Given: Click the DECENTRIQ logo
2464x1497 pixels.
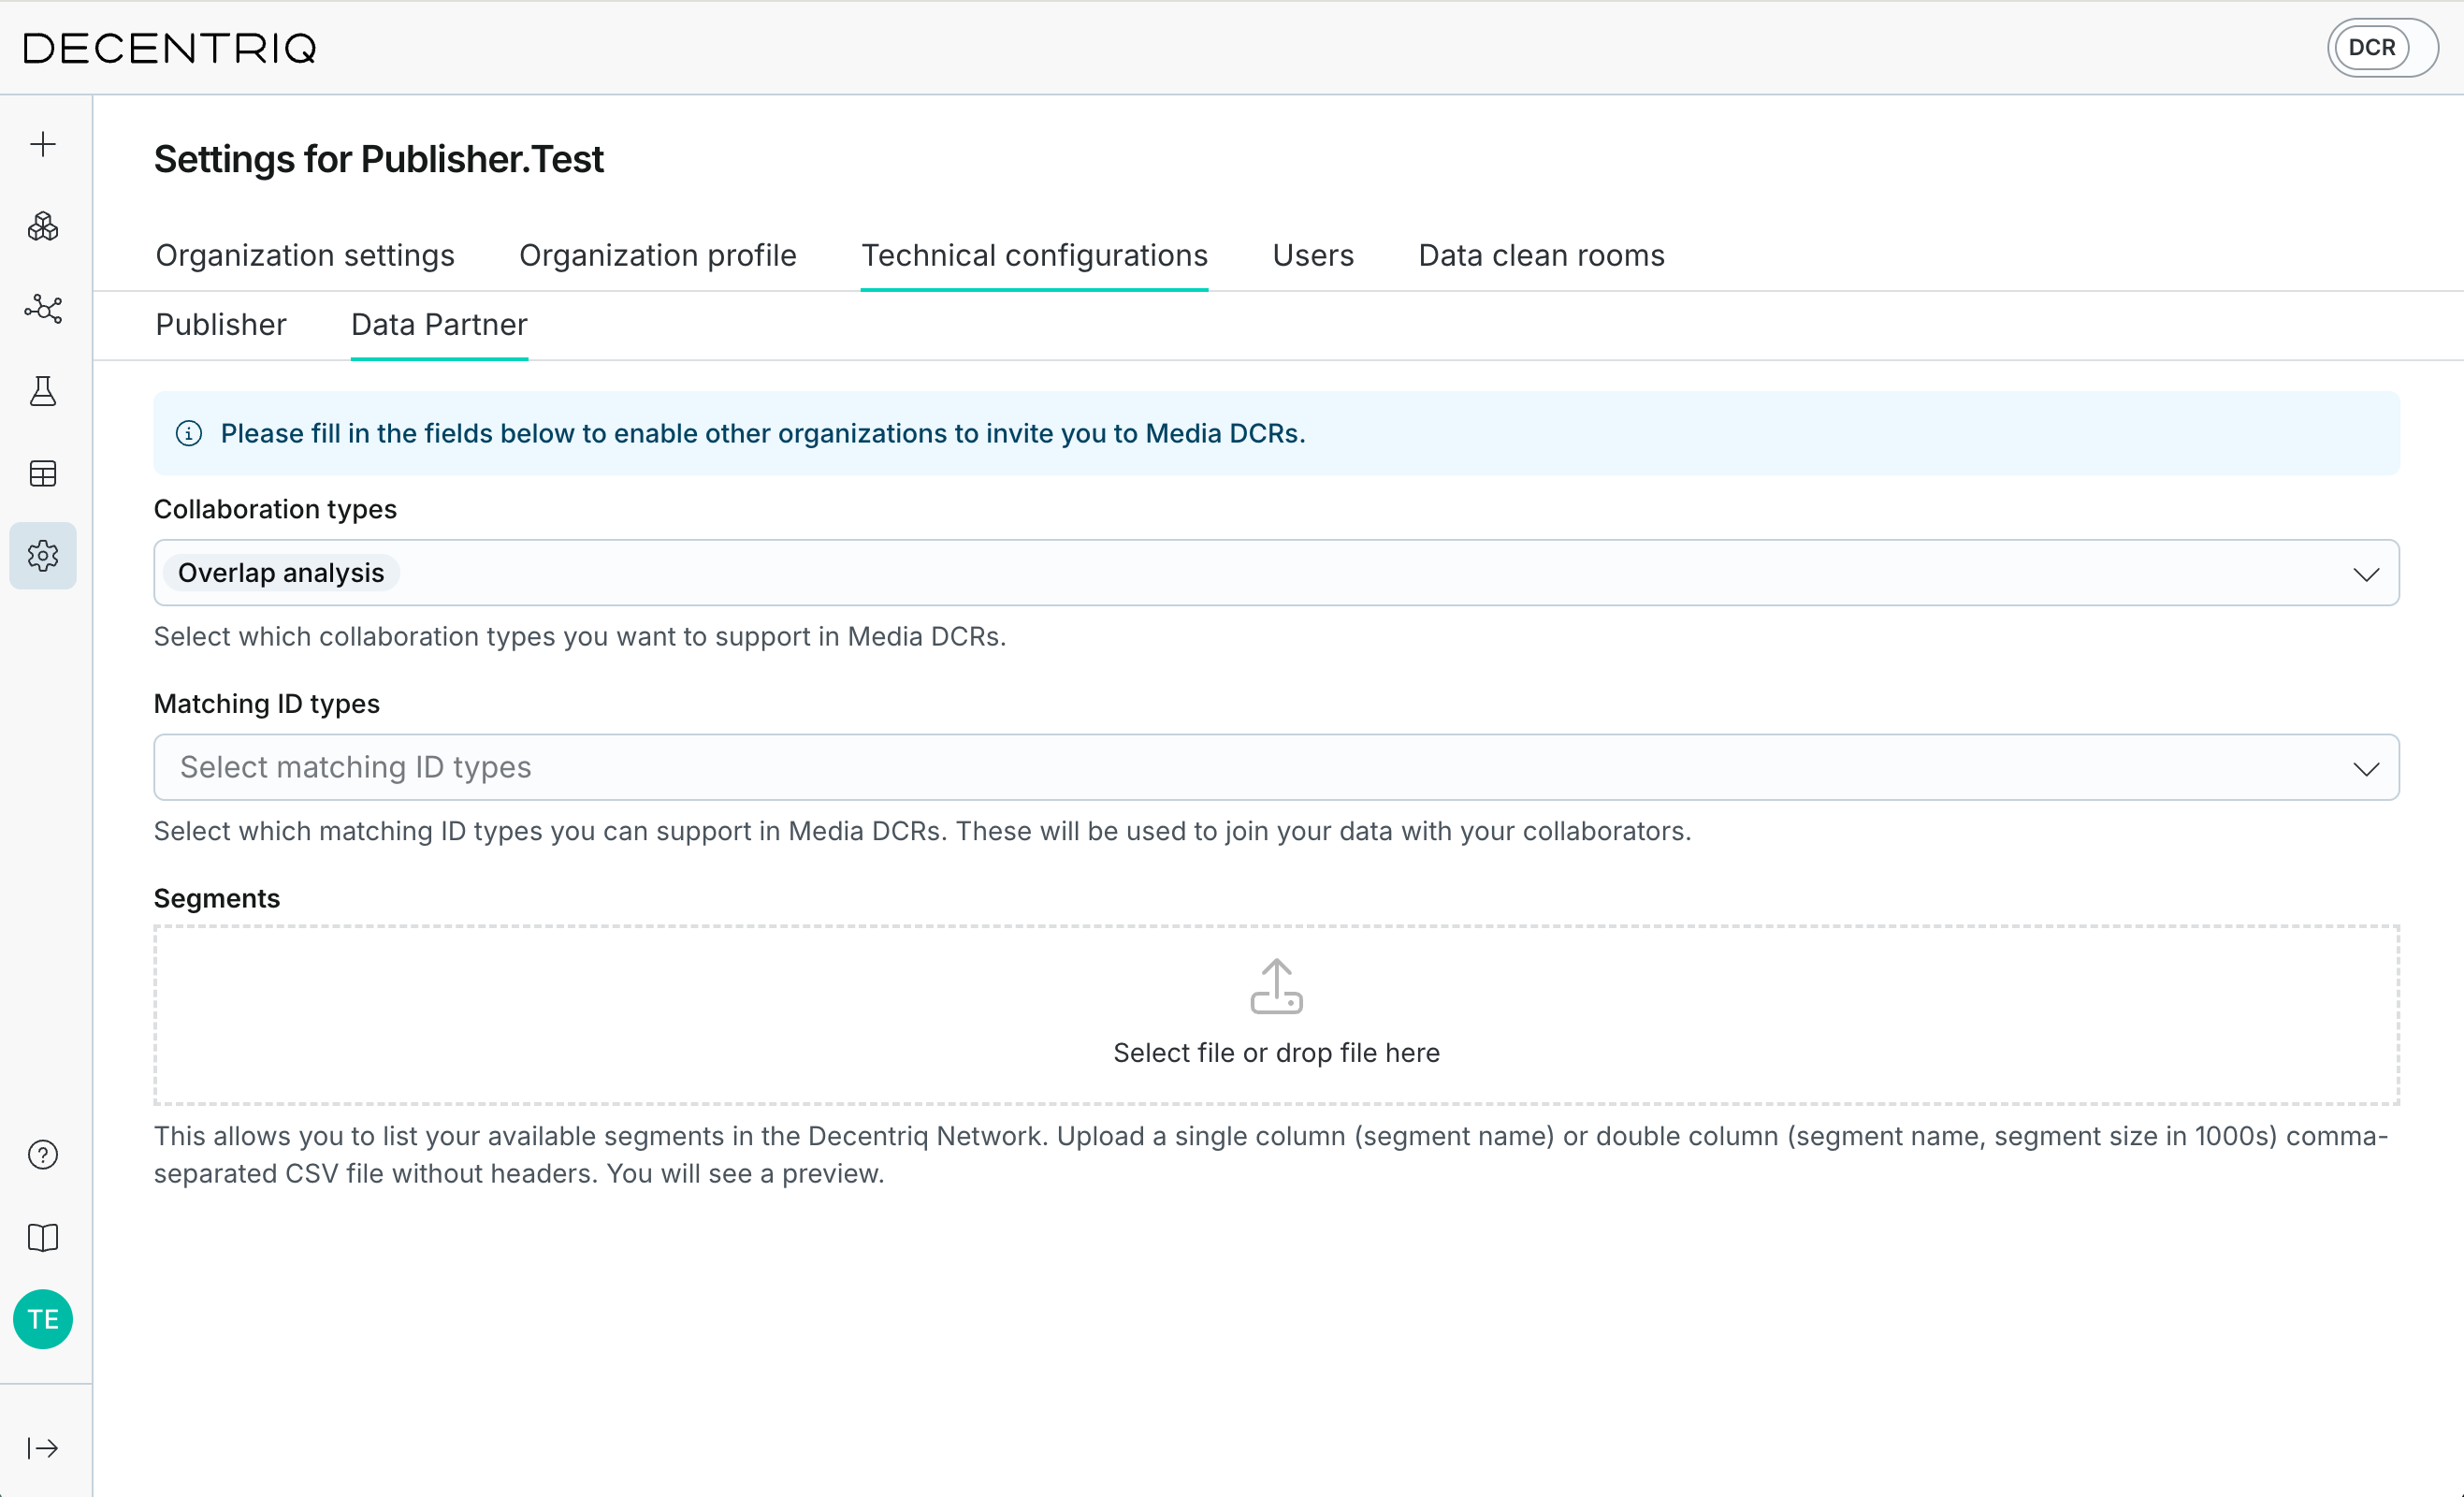Looking at the screenshot, I should pyautogui.click(x=170, y=48).
